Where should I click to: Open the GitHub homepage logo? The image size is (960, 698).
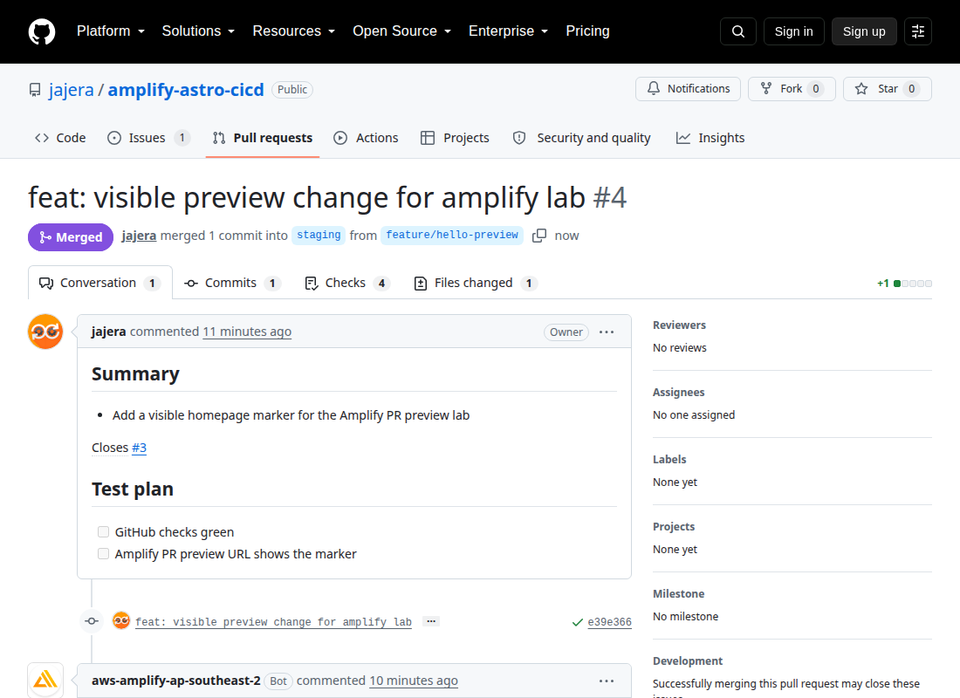click(x=42, y=31)
